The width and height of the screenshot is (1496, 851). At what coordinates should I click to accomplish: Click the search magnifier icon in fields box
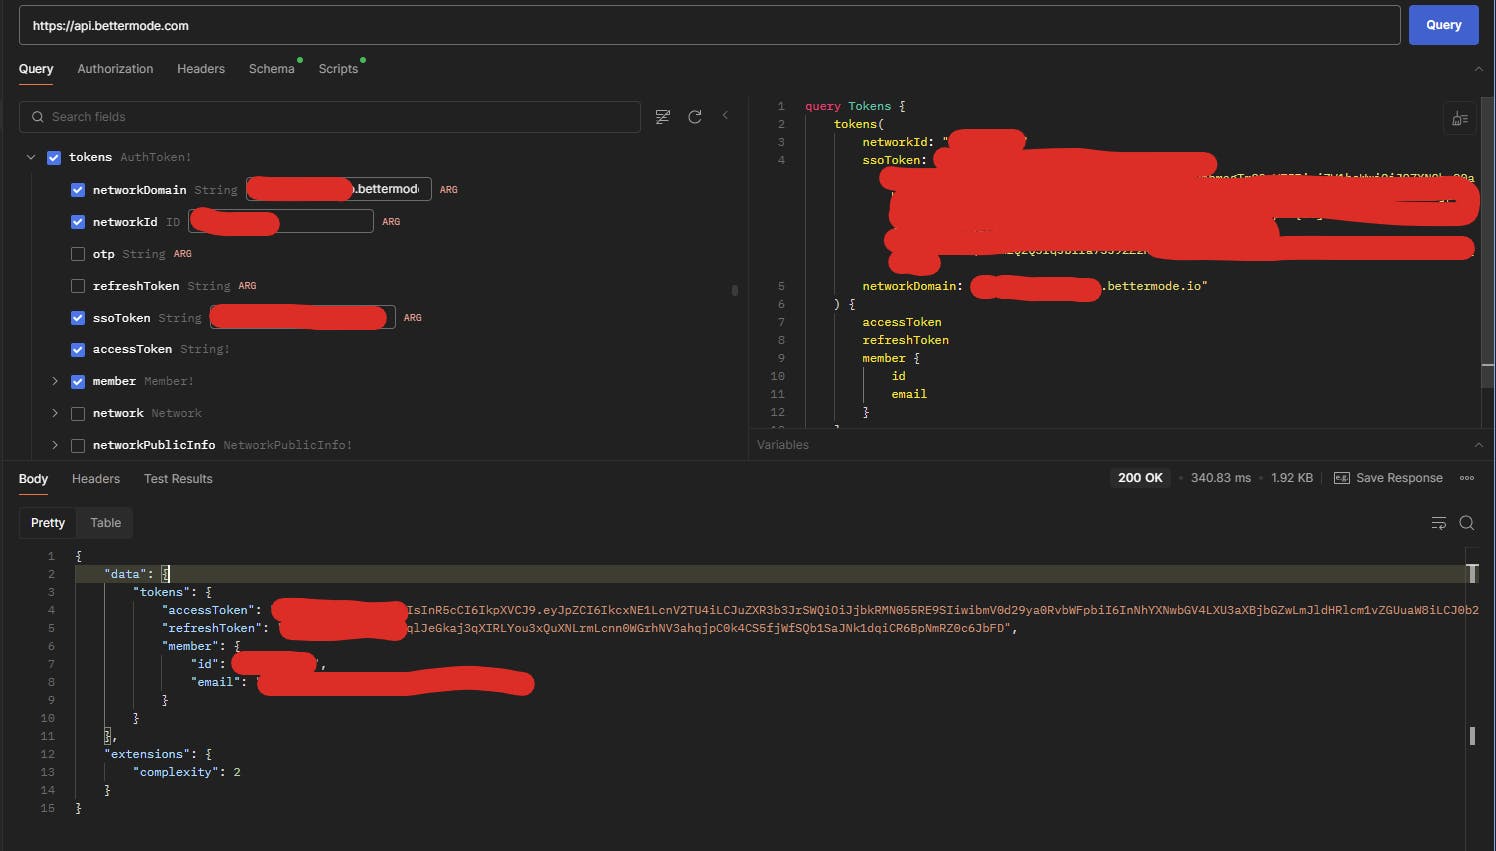point(38,117)
